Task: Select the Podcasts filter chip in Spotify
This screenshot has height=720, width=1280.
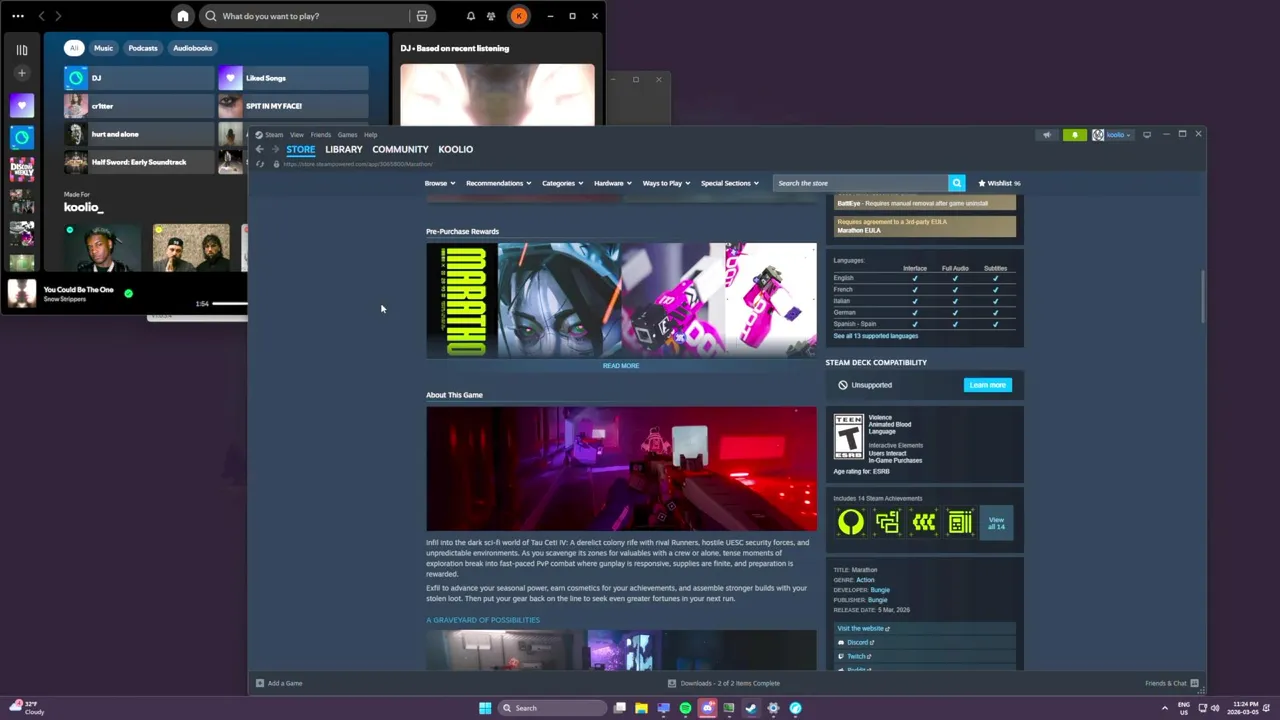Action: pyautogui.click(x=143, y=48)
